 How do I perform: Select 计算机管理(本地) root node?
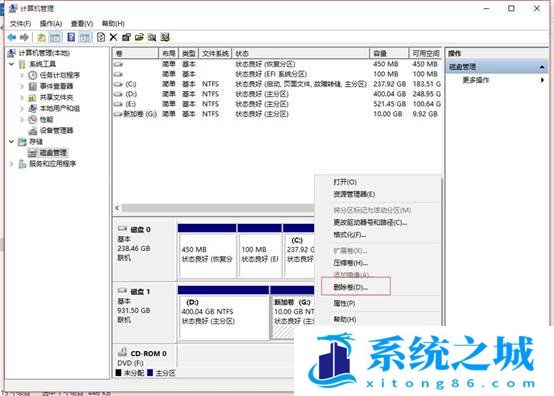click(44, 53)
